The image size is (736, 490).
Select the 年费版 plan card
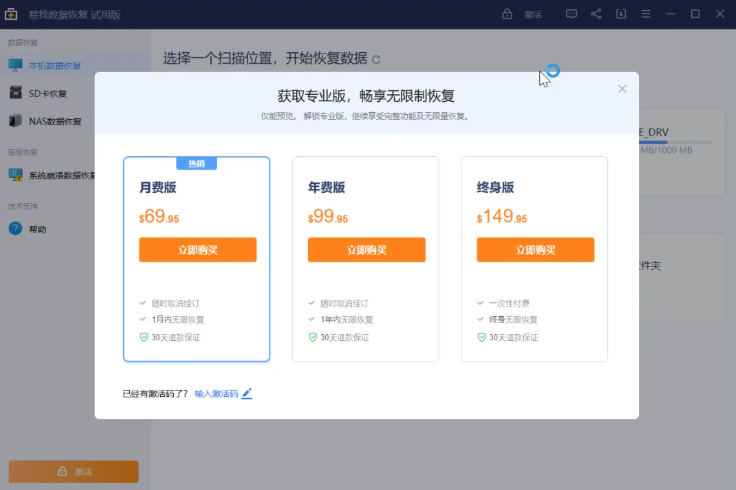click(x=366, y=259)
